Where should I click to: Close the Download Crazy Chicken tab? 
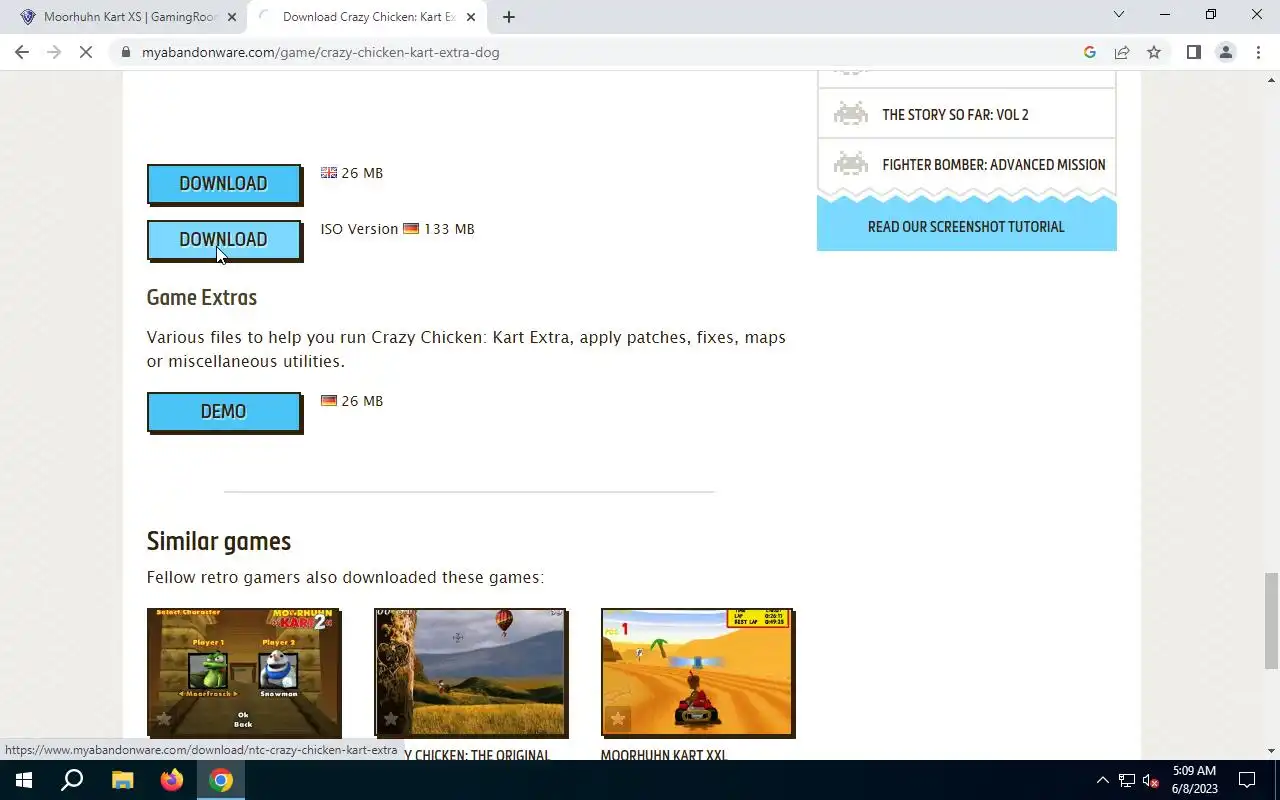(x=471, y=17)
